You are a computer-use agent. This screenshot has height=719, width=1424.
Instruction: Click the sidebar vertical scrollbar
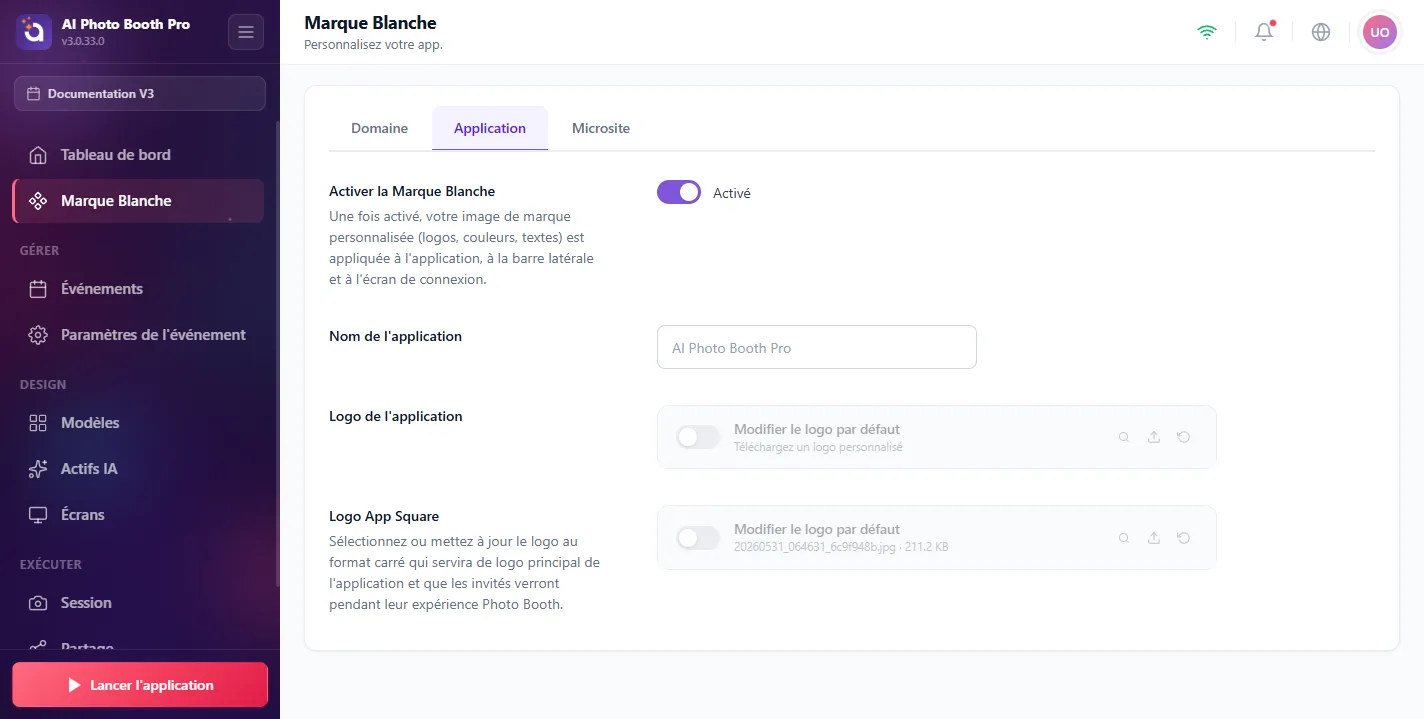277,352
